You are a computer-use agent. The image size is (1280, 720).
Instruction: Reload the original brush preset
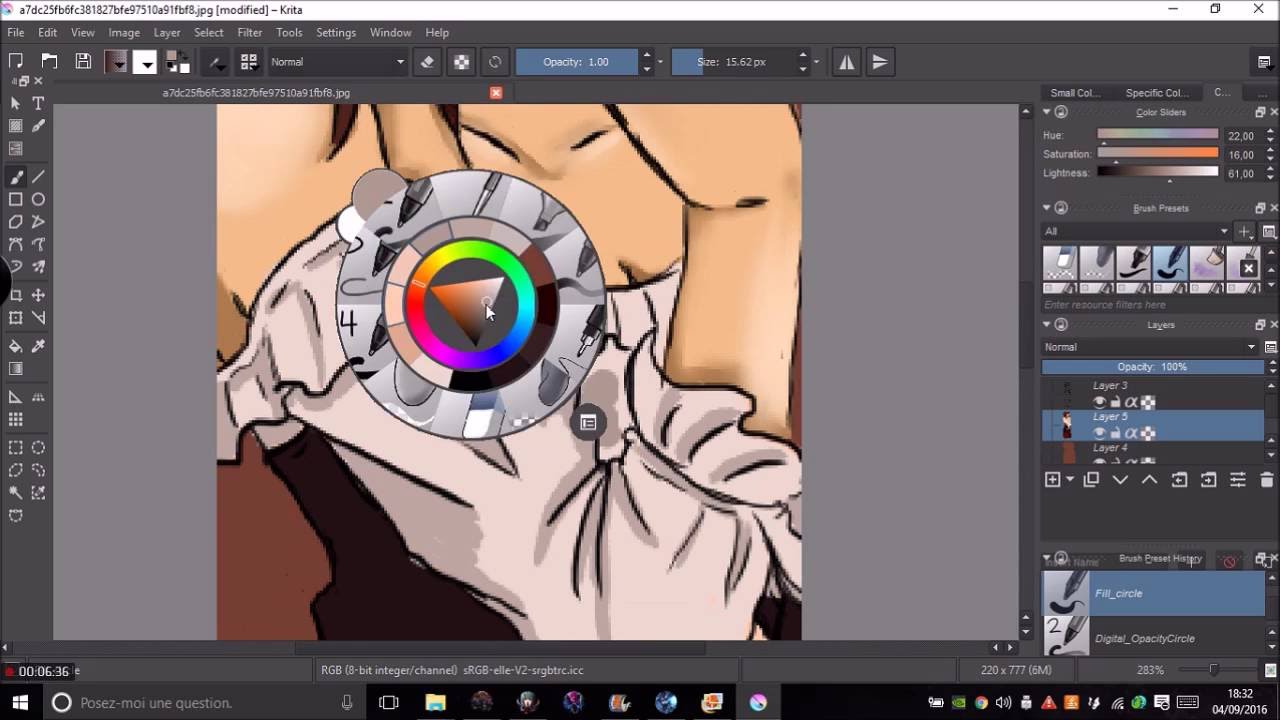(x=495, y=62)
